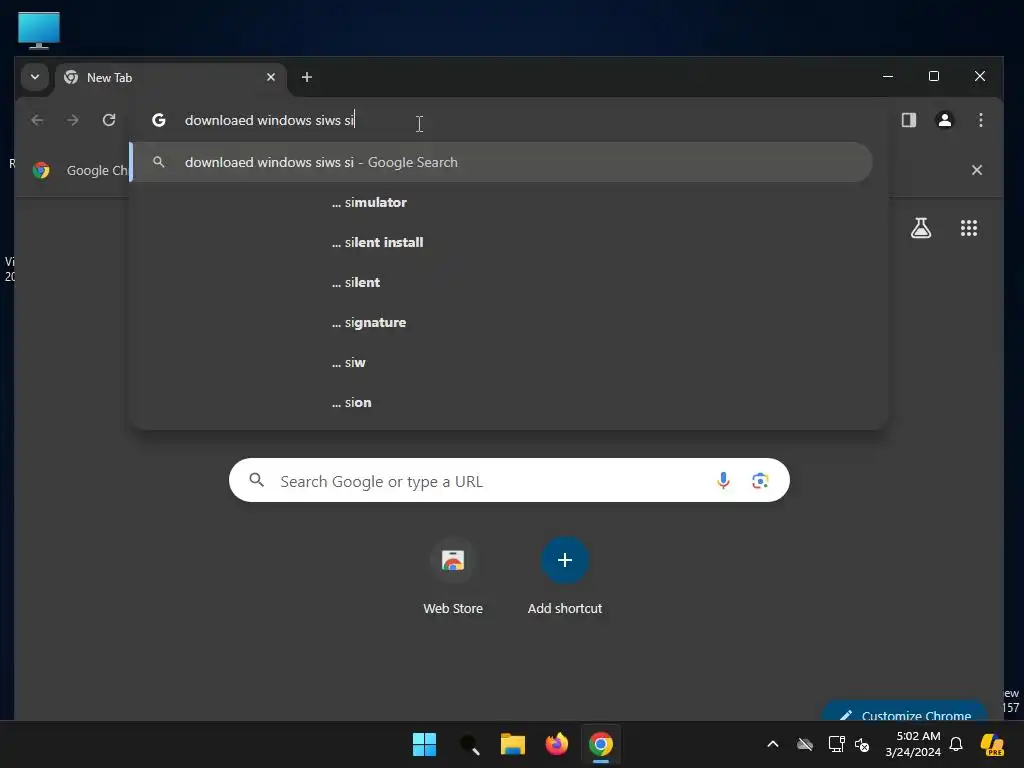Screen dimensions: 1024x768
Task: Click the PRE app icon in the taskbar corner
Action: click(x=993, y=744)
